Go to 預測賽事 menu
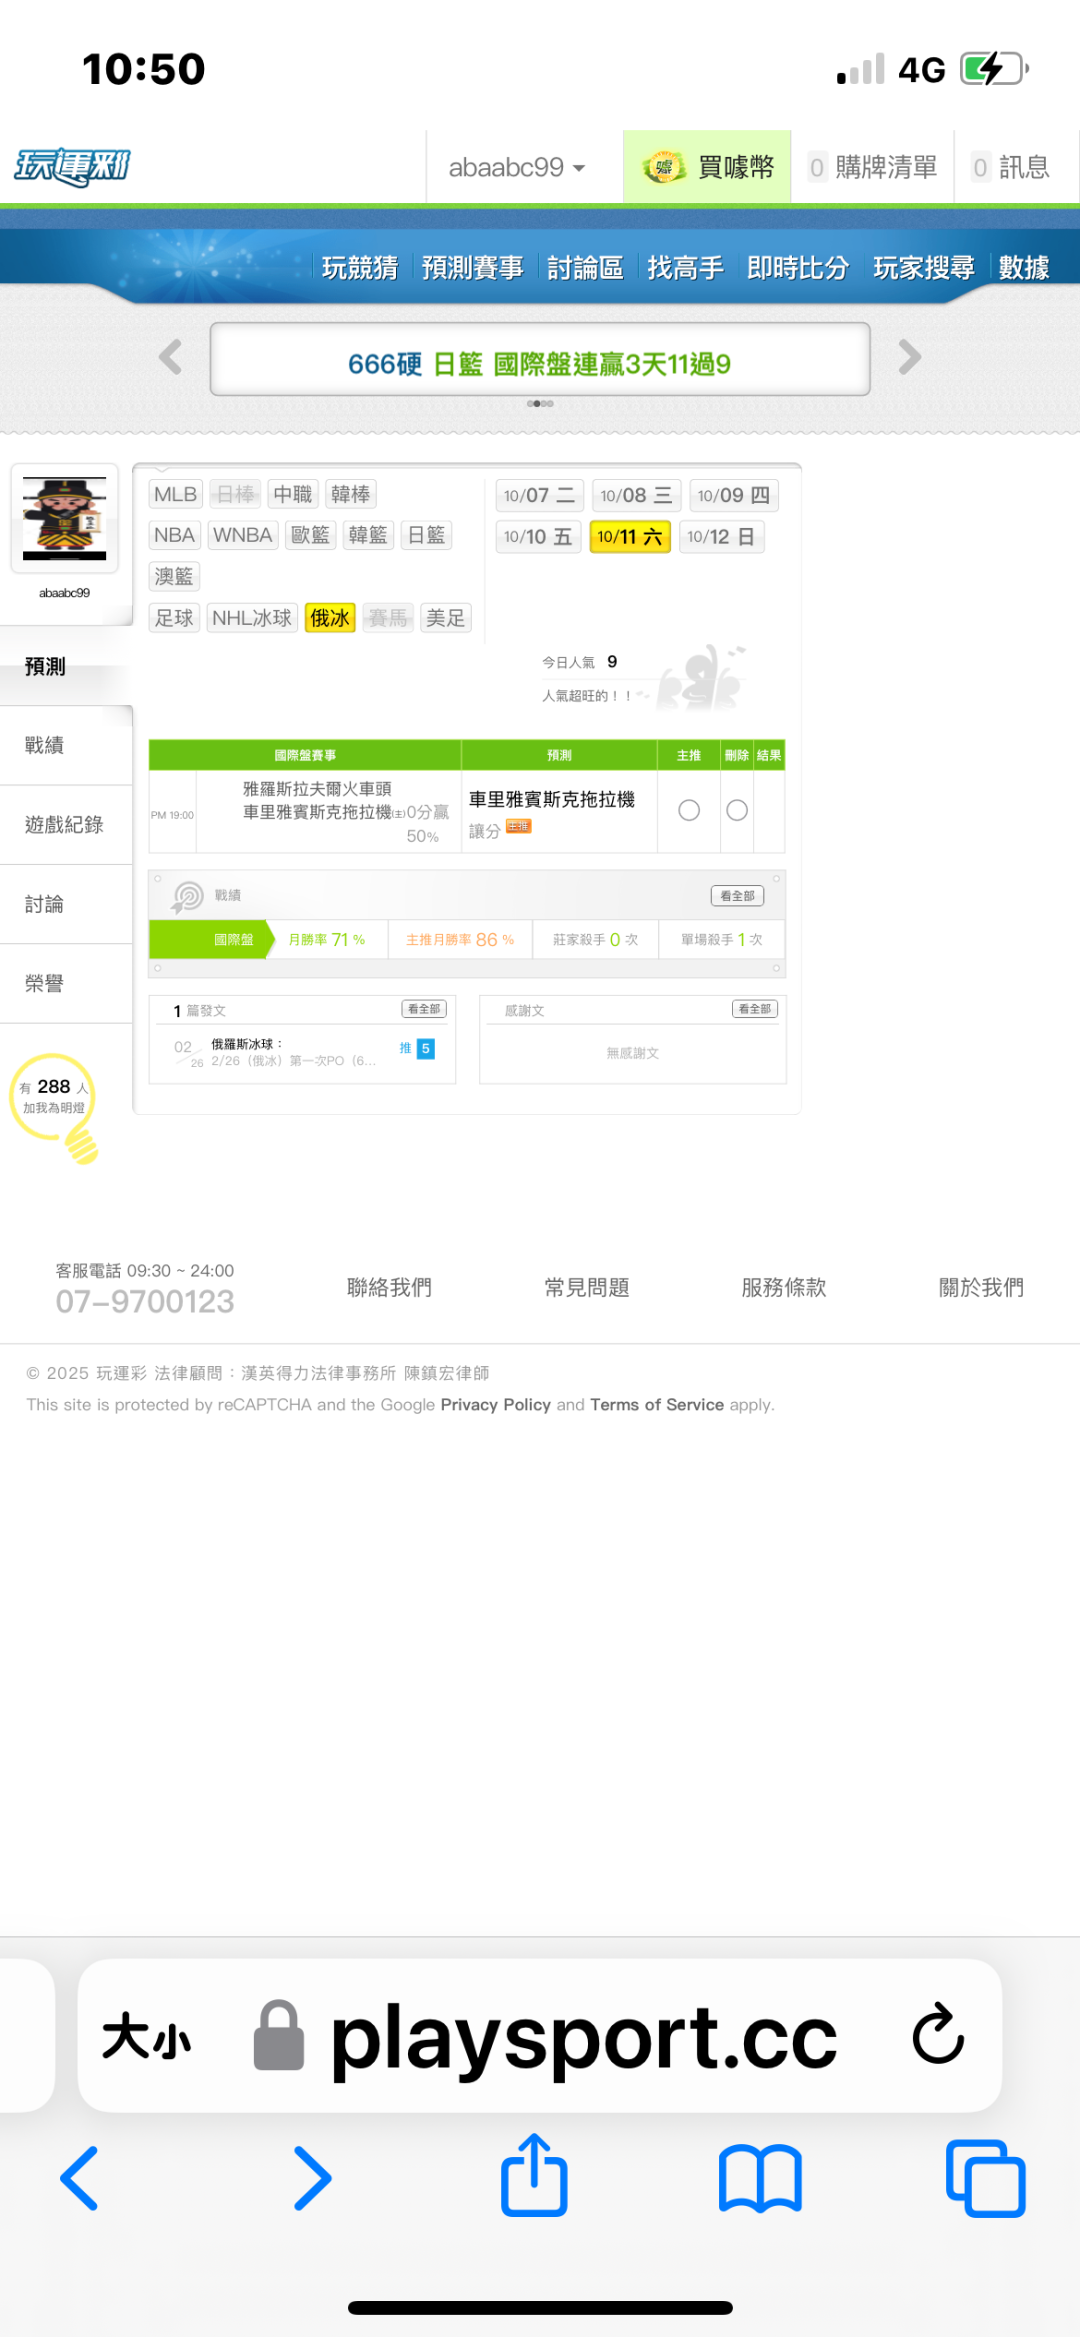Screen dimensions: 1080x2337 tap(473, 268)
